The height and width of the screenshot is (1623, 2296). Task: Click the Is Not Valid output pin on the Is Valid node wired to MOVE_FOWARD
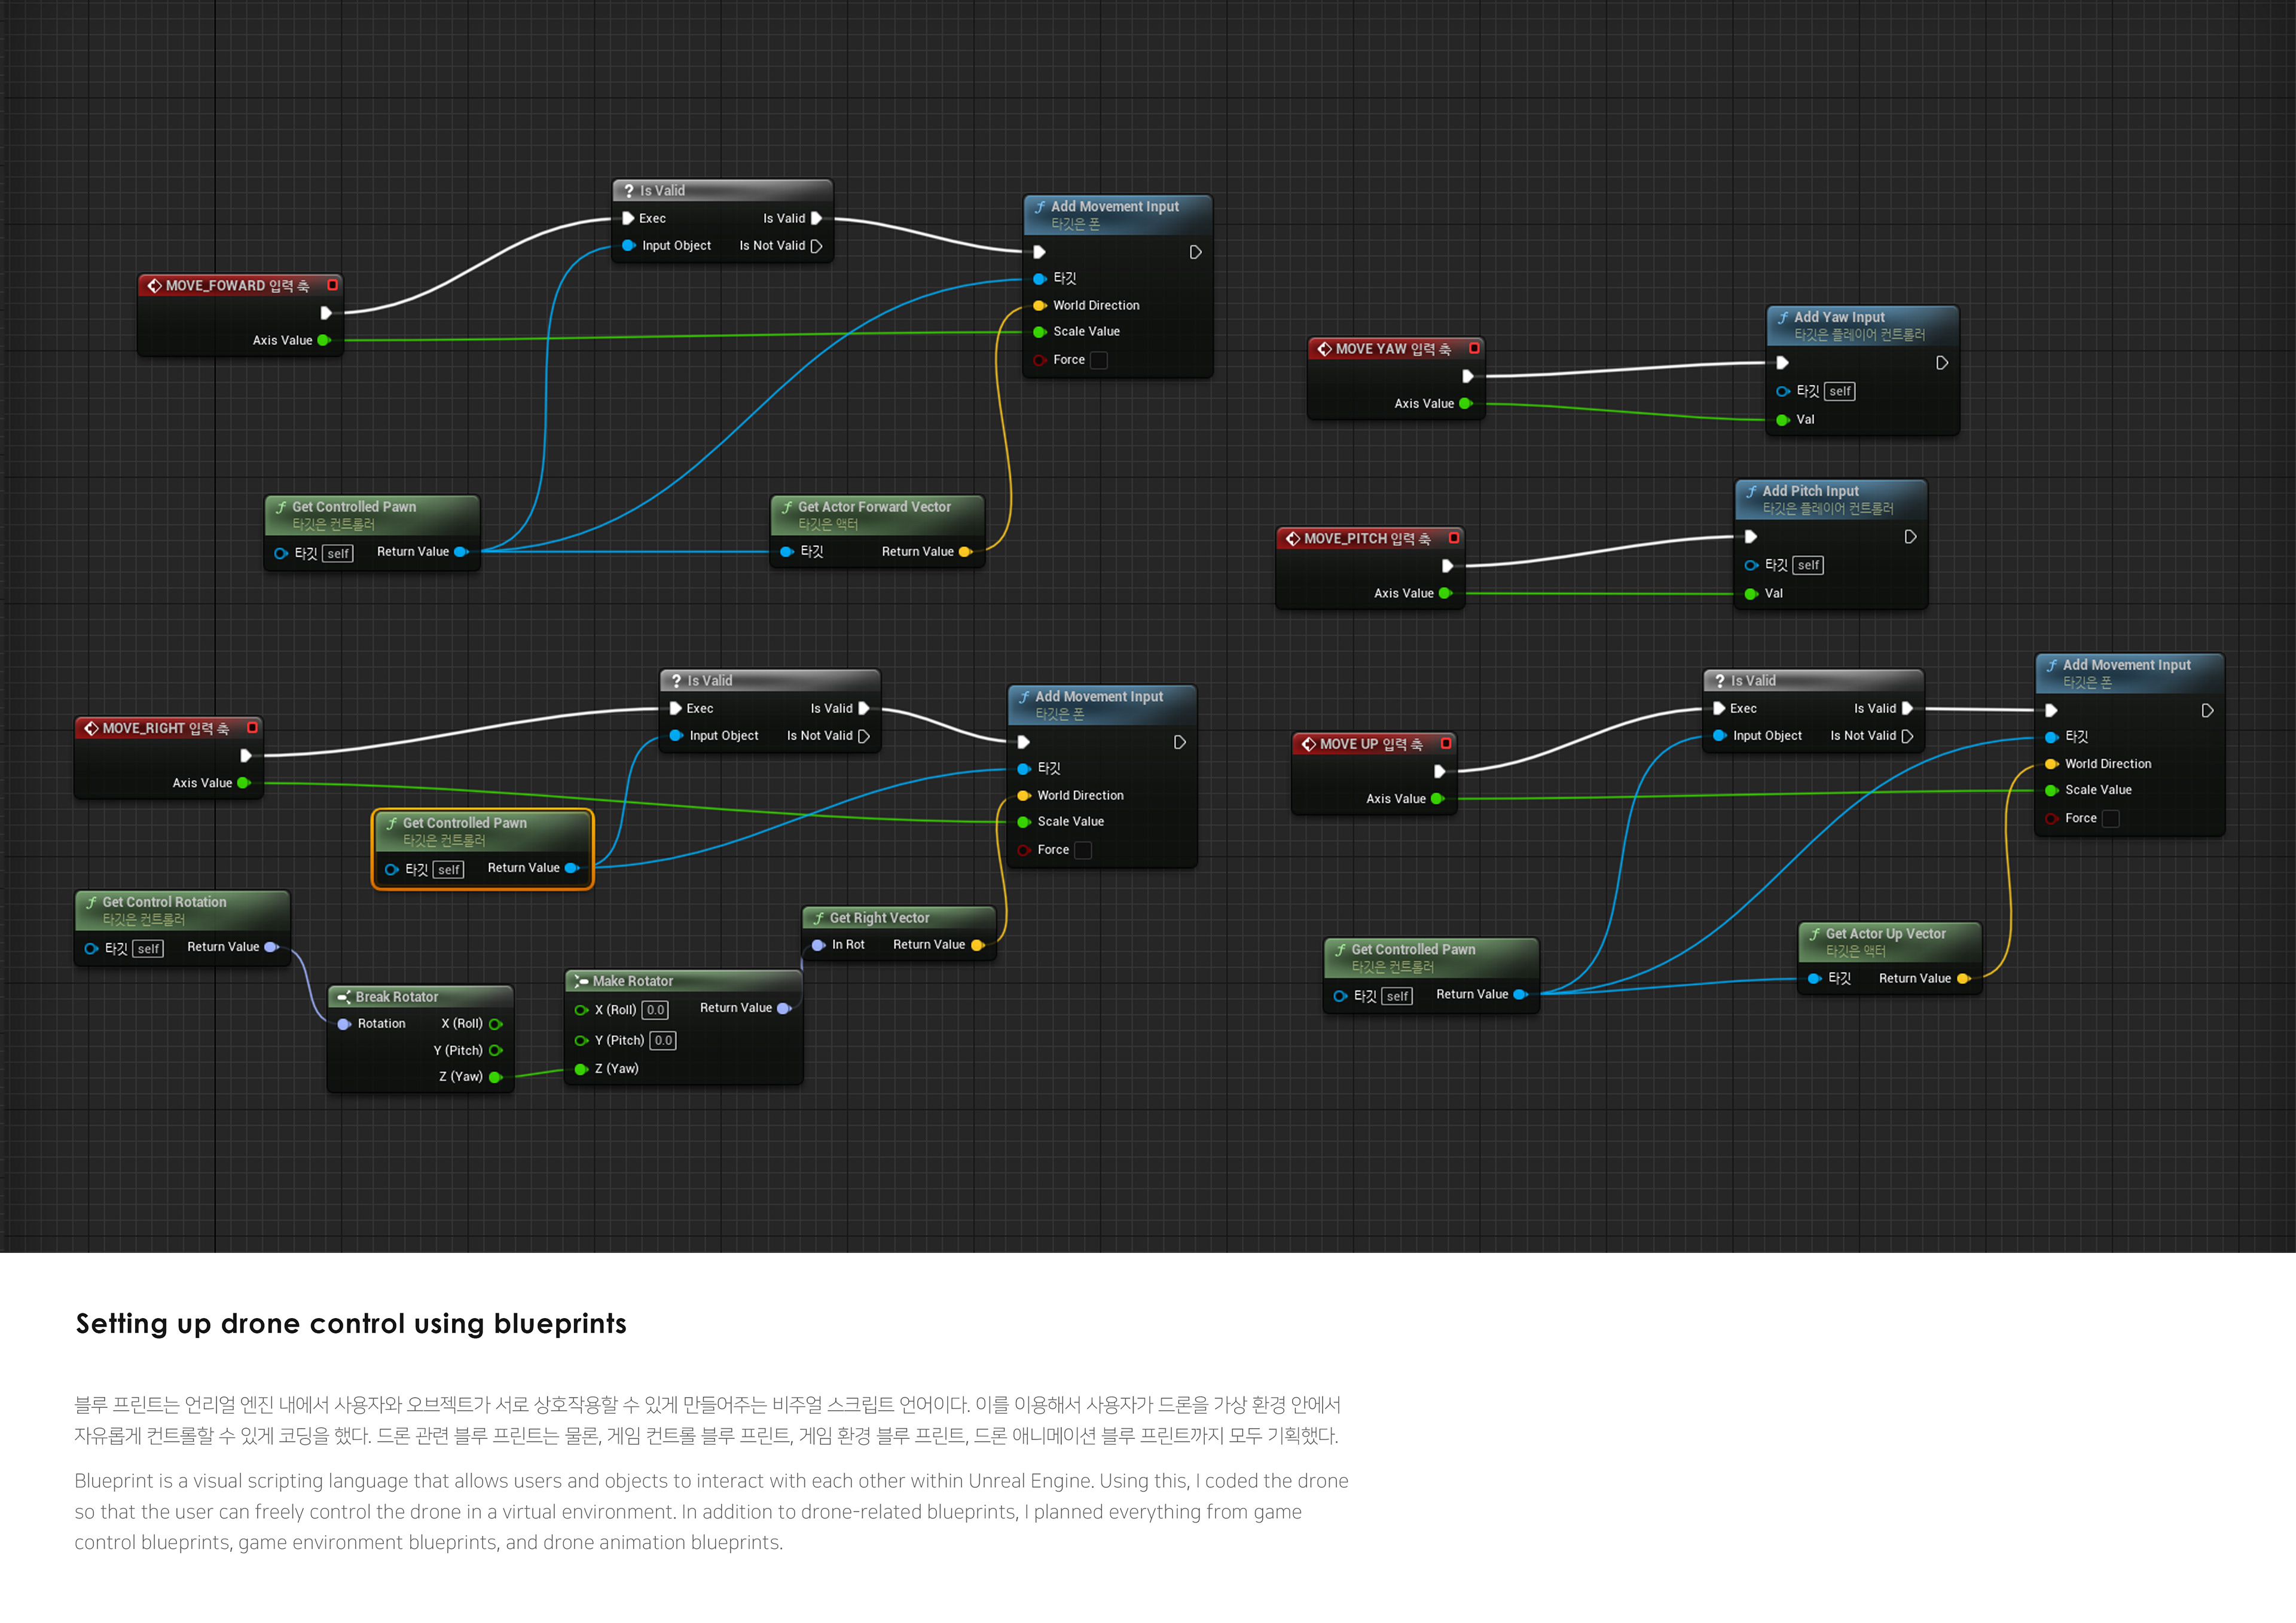click(x=816, y=246)
